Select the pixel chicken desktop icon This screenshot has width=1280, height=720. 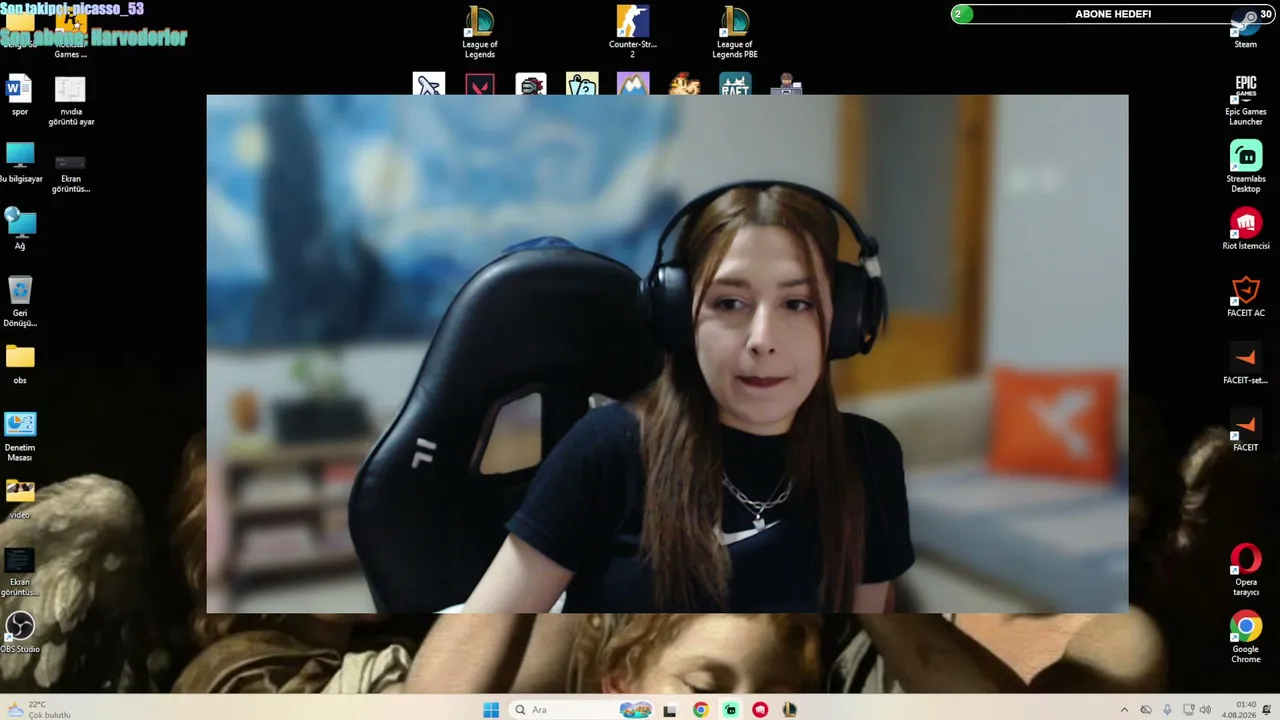684,84
